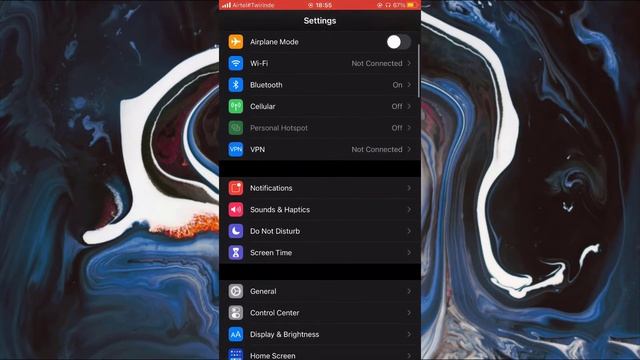Open the Home Screen label
Viewport: 640px width, 360px height.
coord(273,356)
